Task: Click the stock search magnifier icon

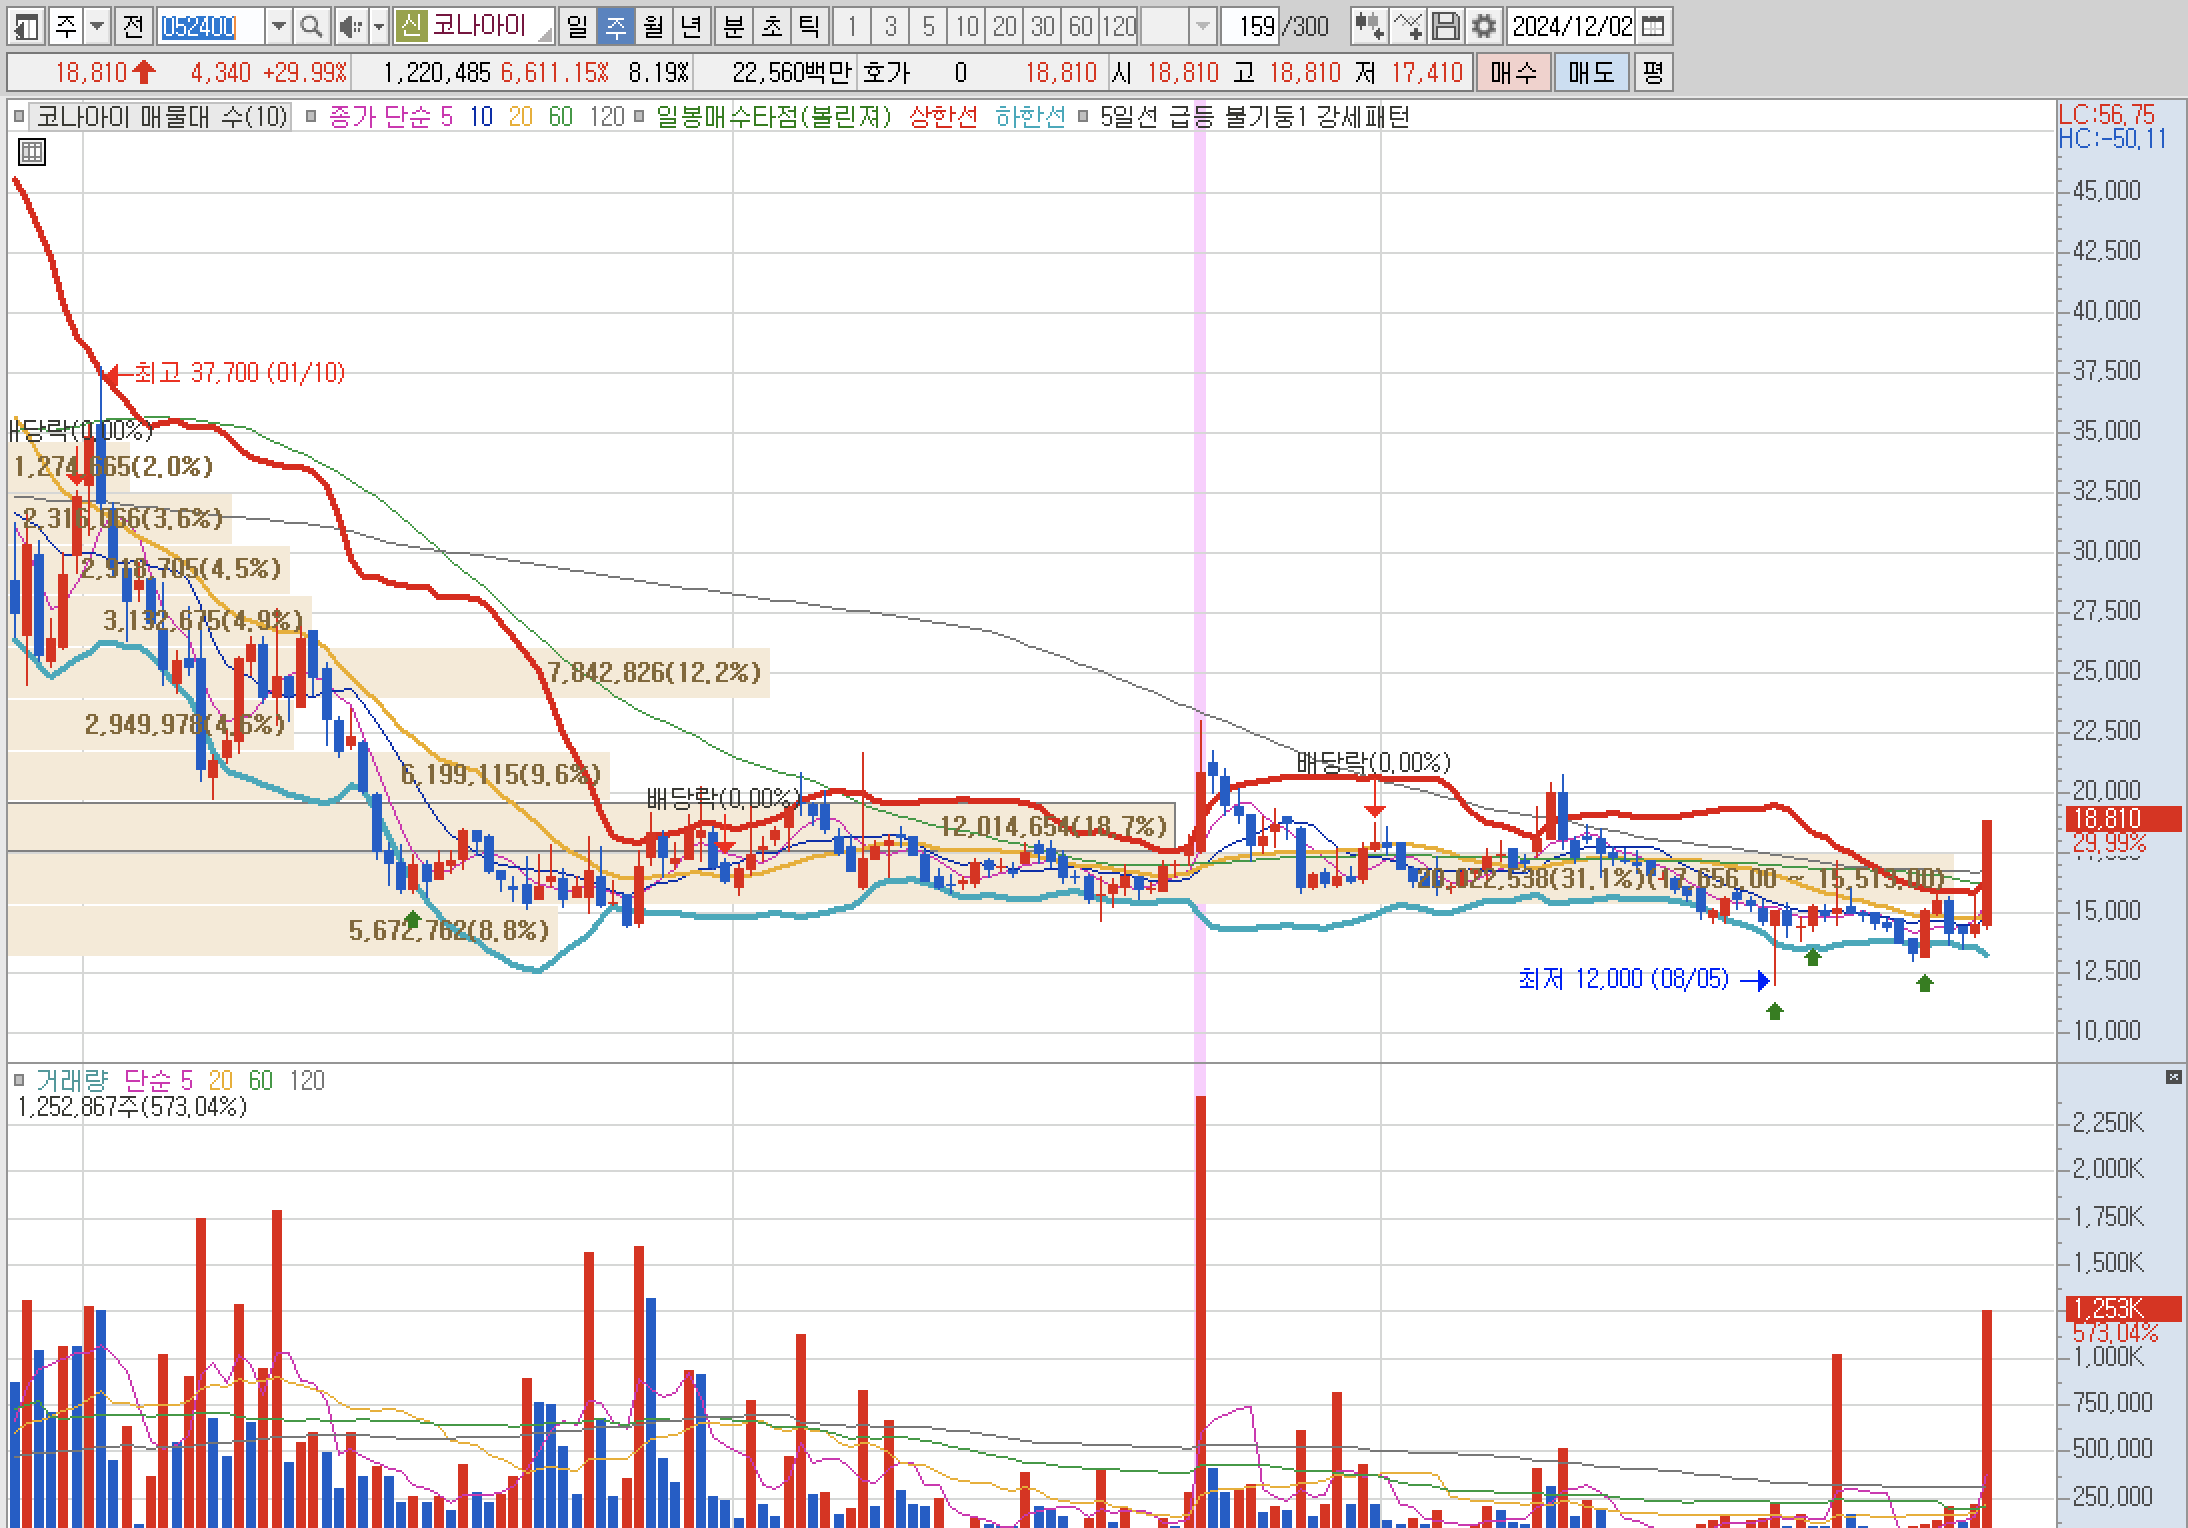Action: point(311,27)
